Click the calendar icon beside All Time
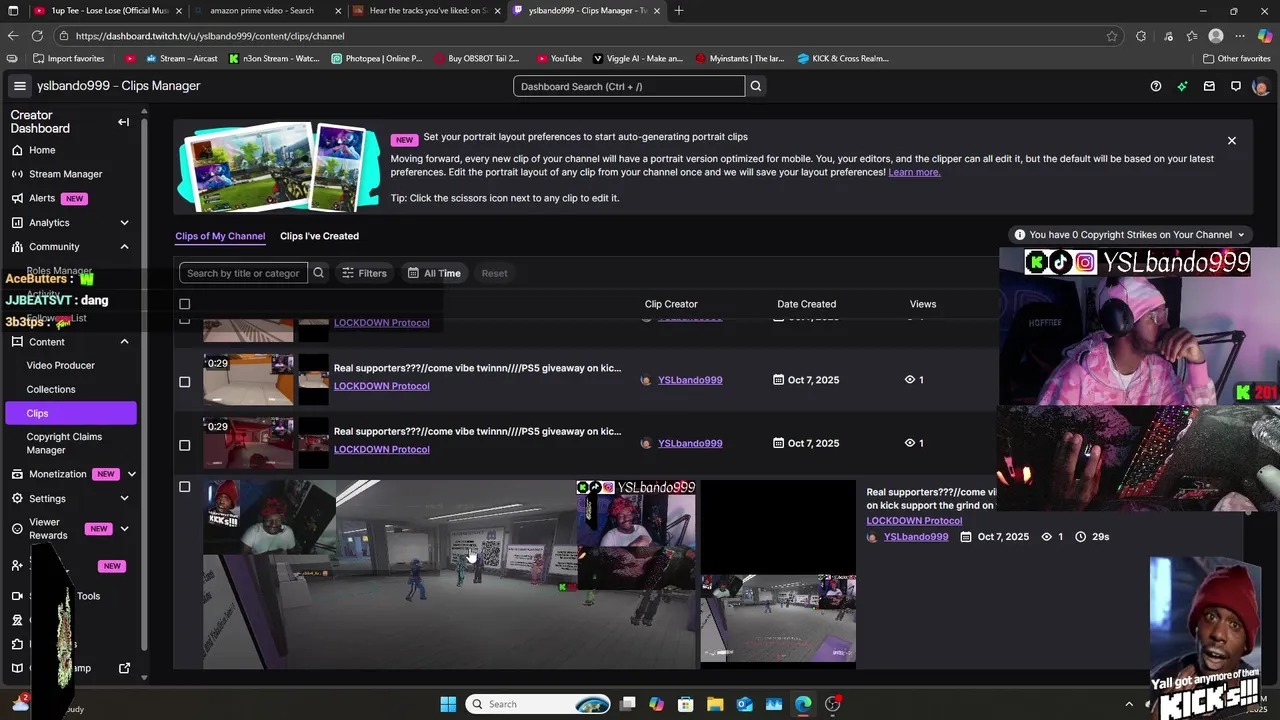This screenshot has height=720, width=1280. 413,273
